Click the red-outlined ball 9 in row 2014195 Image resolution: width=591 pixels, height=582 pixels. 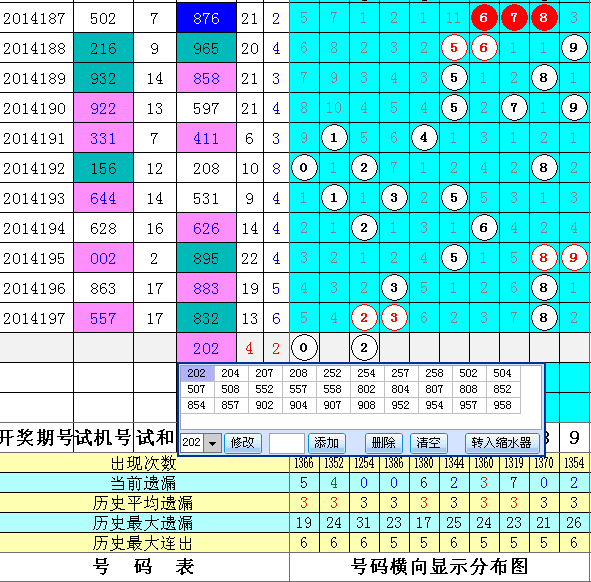click(574, 258)
